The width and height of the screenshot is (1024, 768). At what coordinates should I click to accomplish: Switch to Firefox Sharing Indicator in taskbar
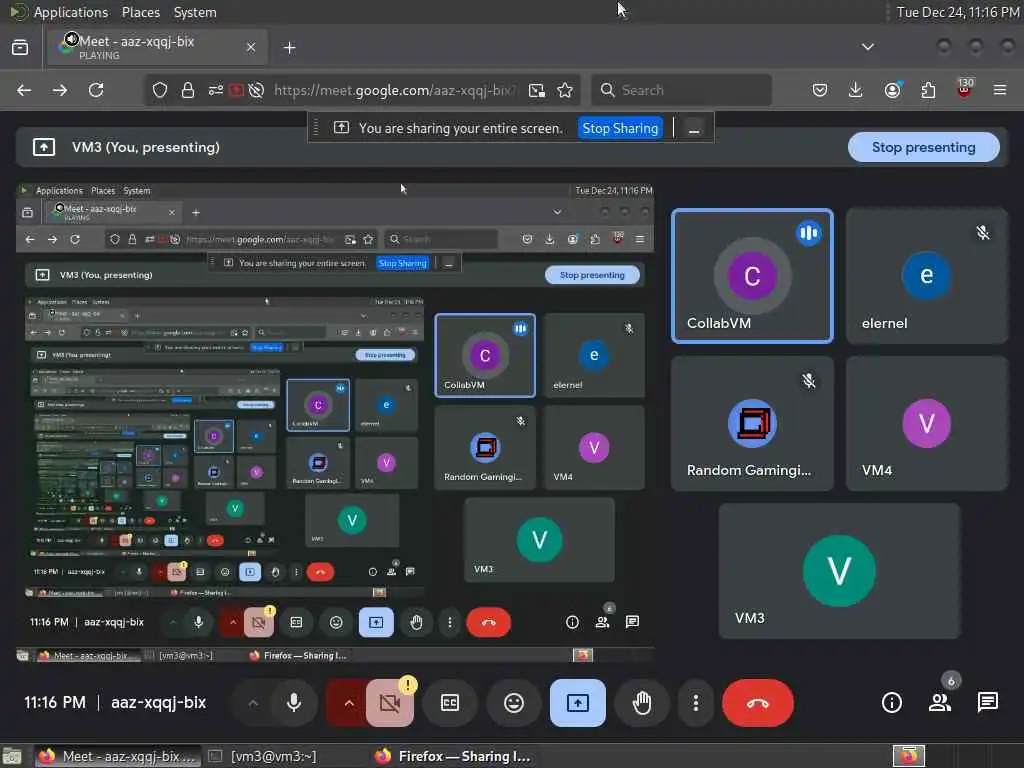[452, 756]
